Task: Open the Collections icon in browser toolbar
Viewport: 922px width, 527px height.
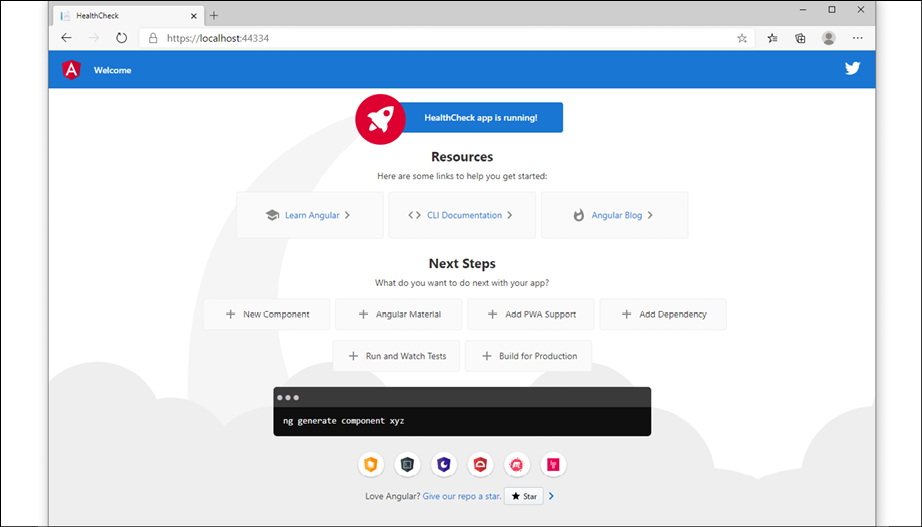Action: click(800, 38)
